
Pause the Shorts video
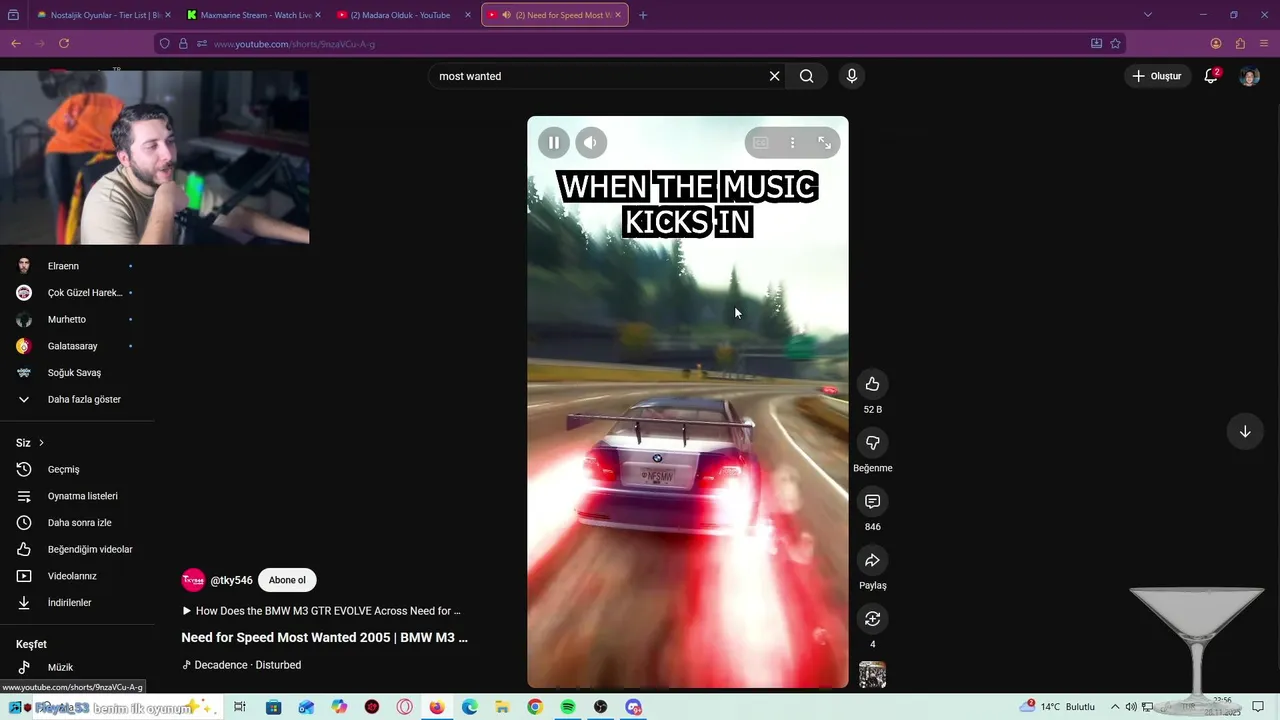(554, 142)
